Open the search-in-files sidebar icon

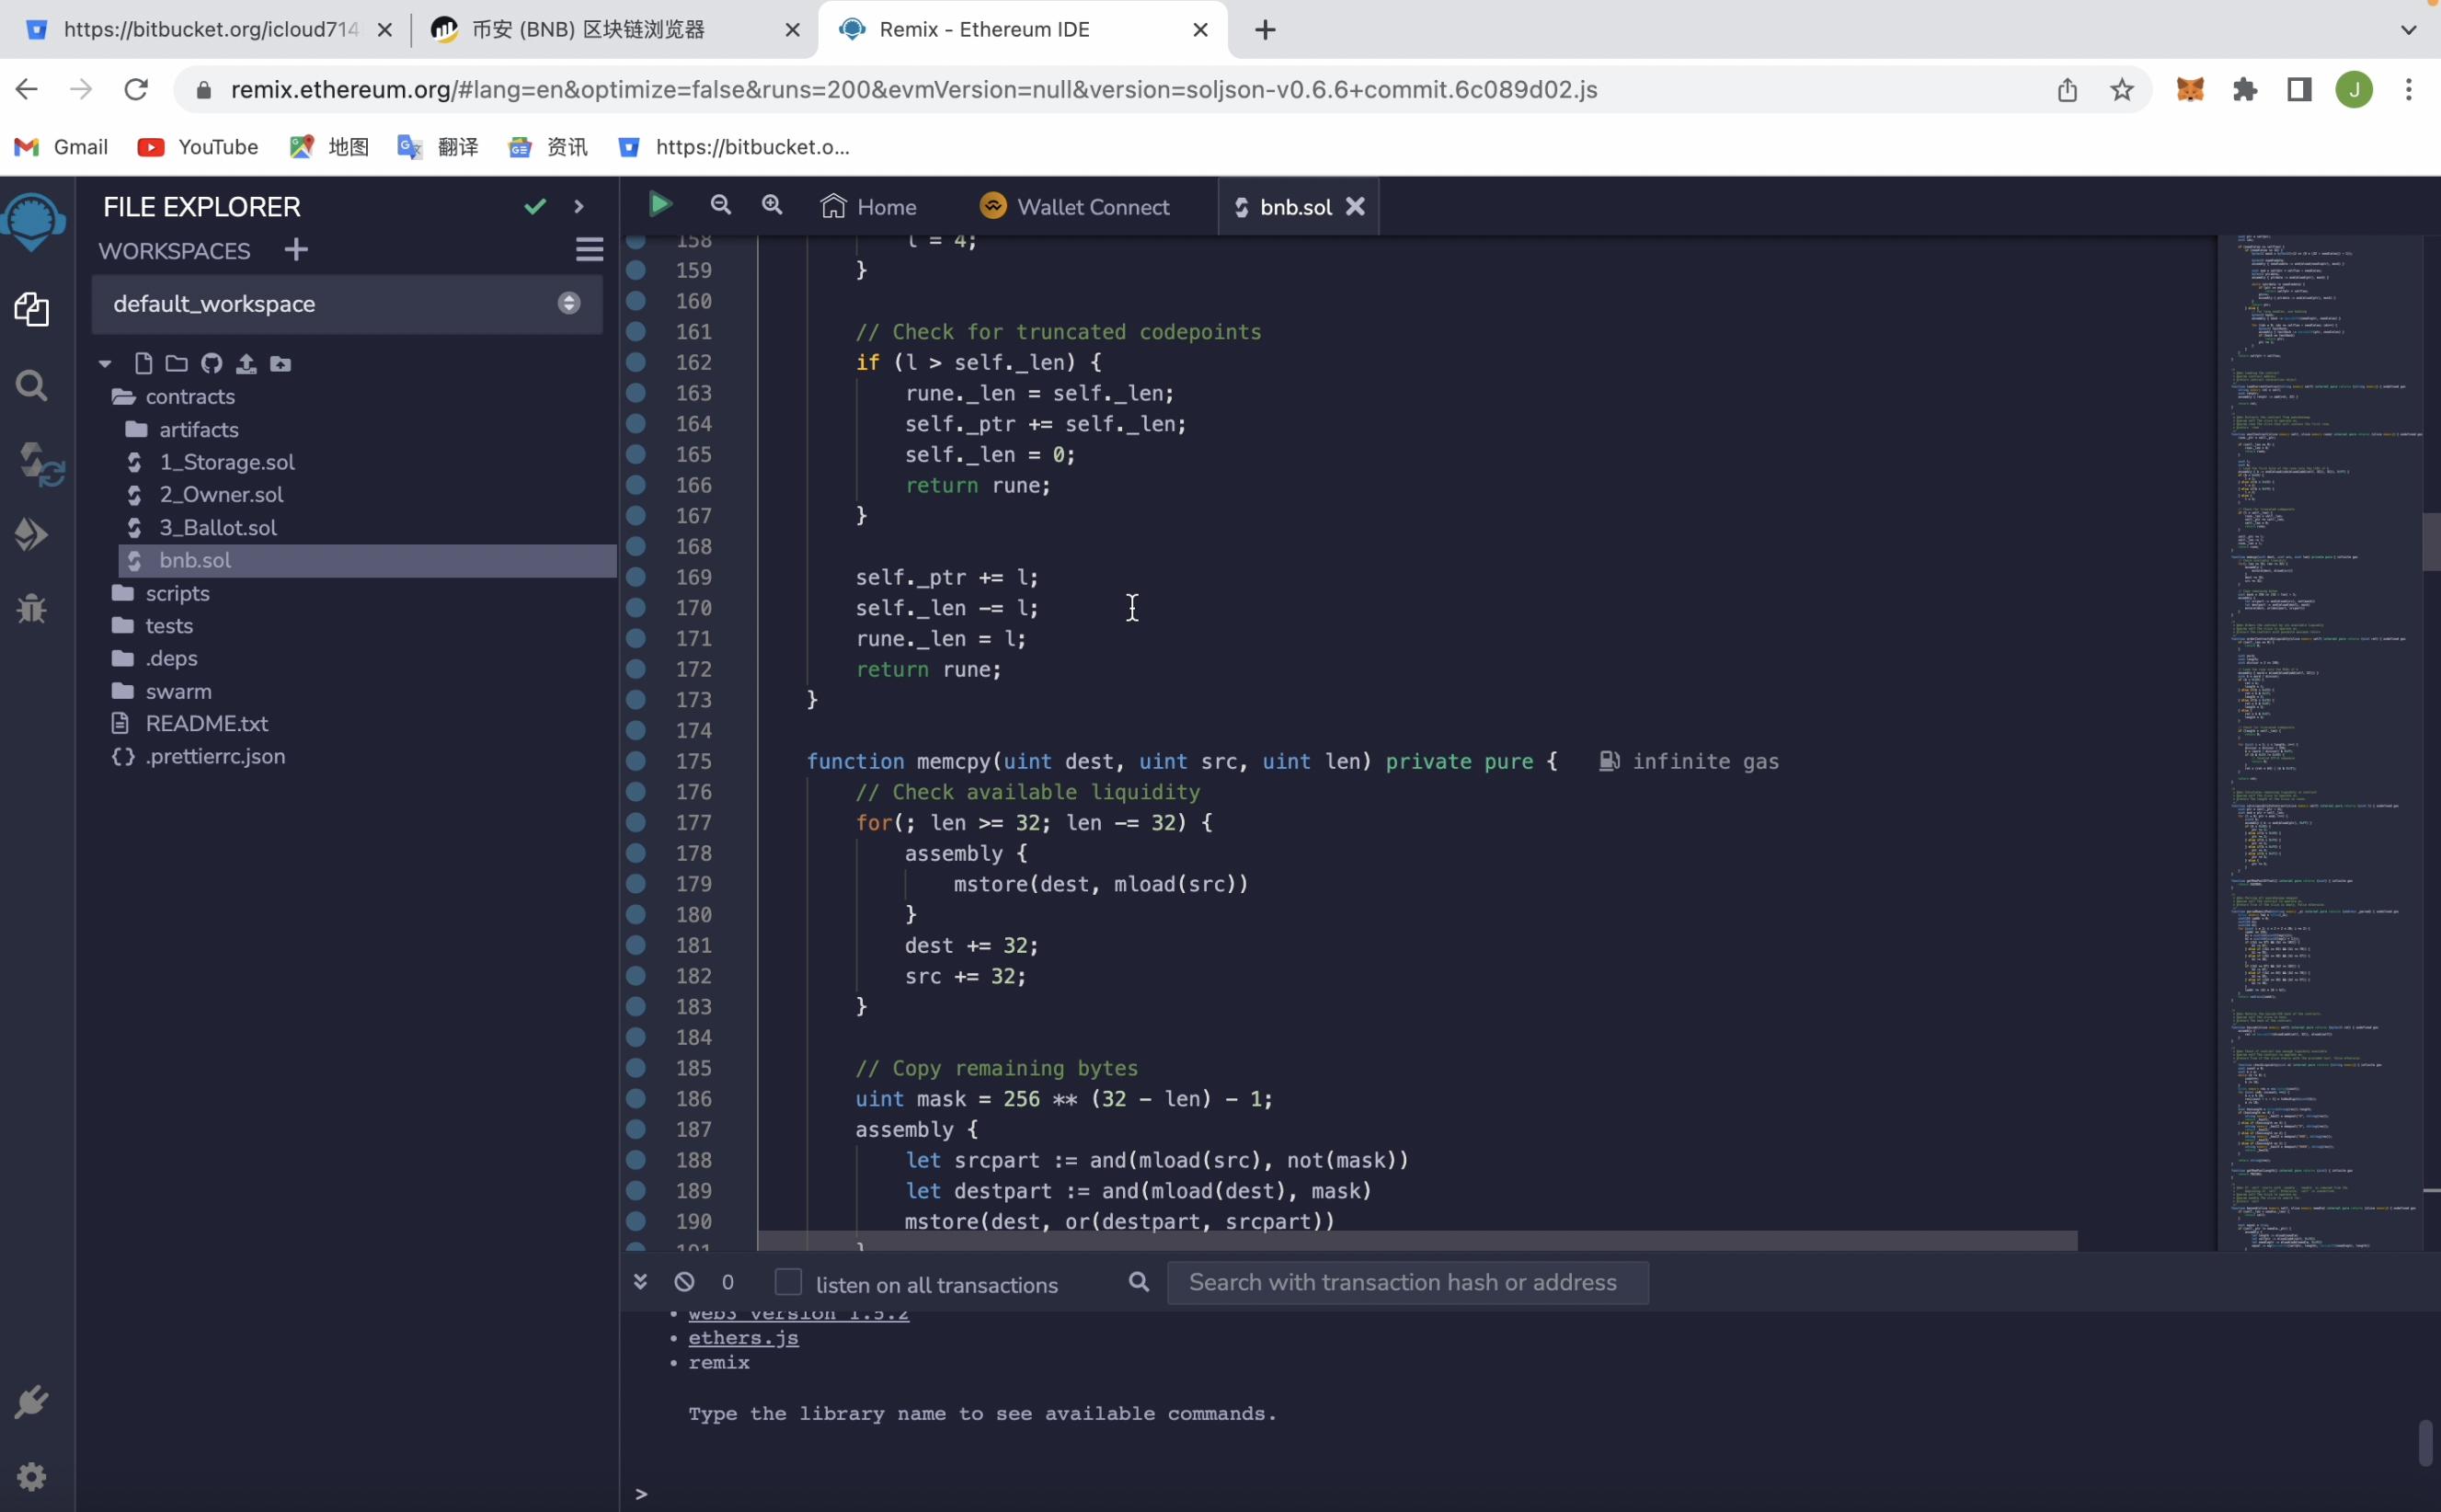point(32,385)
